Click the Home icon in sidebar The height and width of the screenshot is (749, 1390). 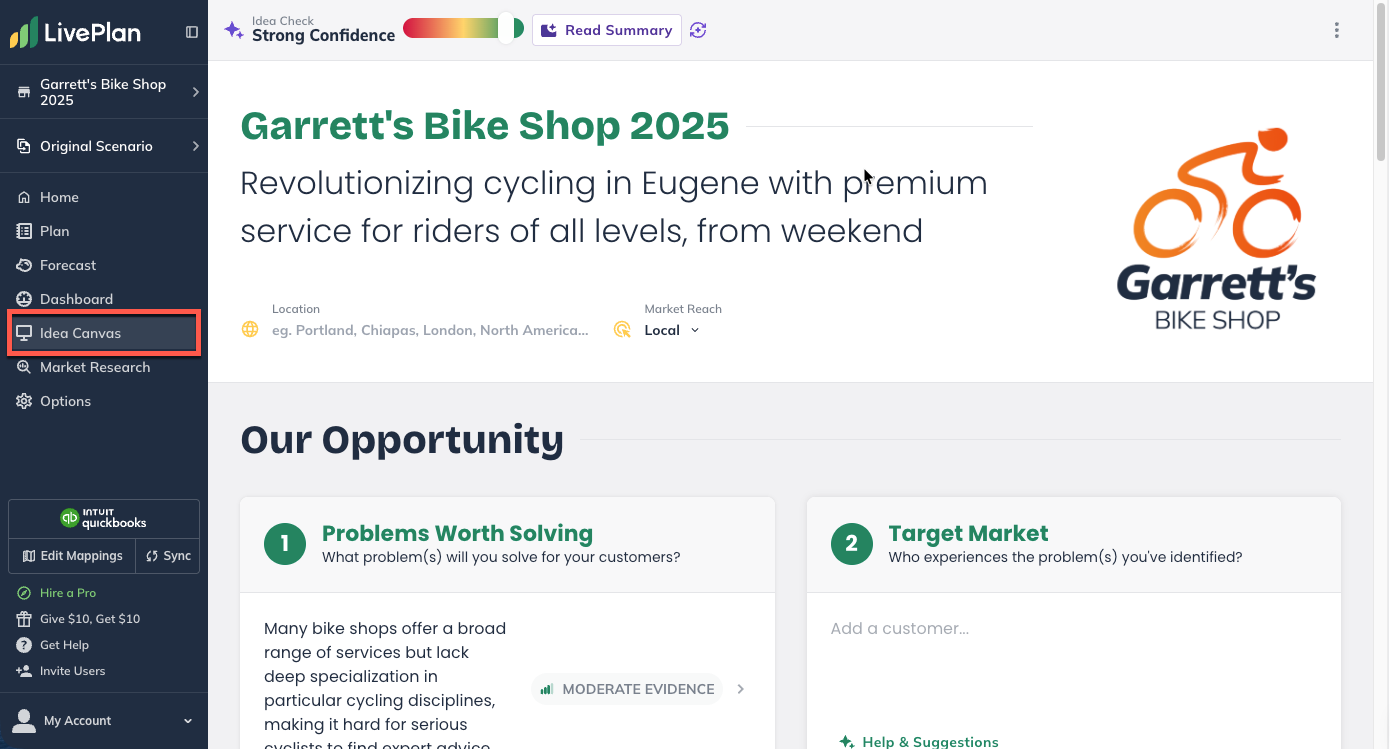click(x=24, y=197)
